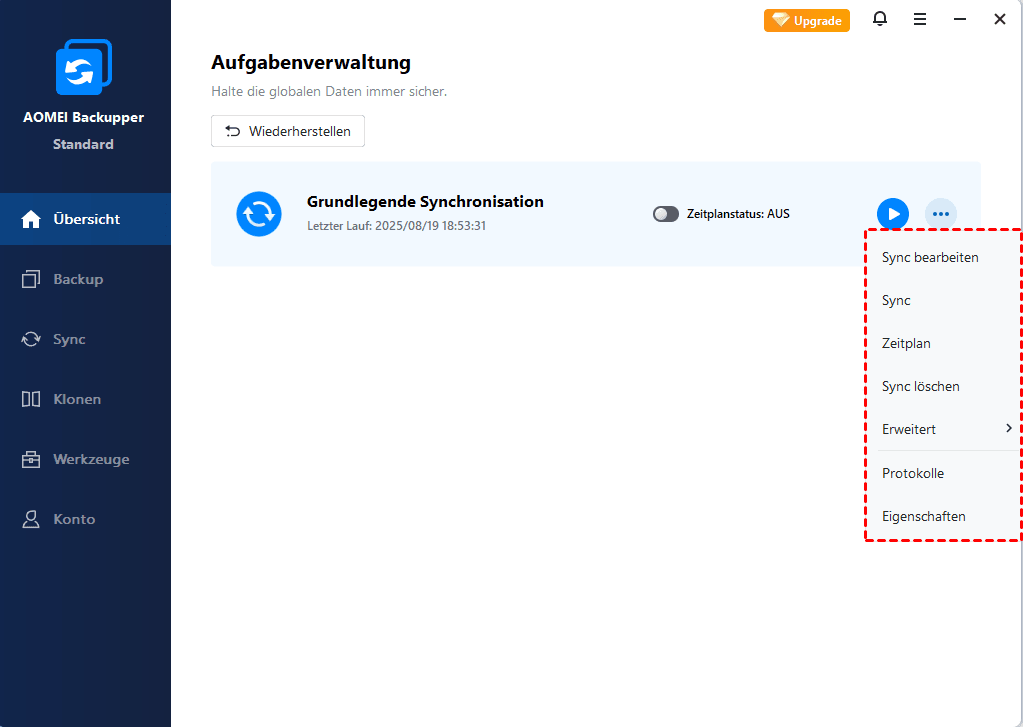This screenshot has width=1023, height=727.
Task: Click the Aufgabenverwaltung heading
Action: (x=311, y=63)
